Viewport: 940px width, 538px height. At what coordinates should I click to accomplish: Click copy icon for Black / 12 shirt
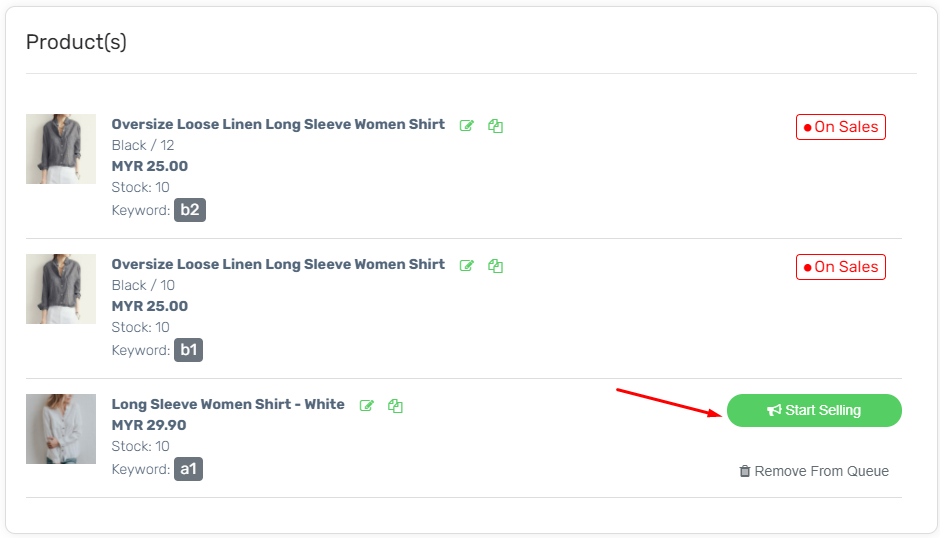(x=495, y=126)
